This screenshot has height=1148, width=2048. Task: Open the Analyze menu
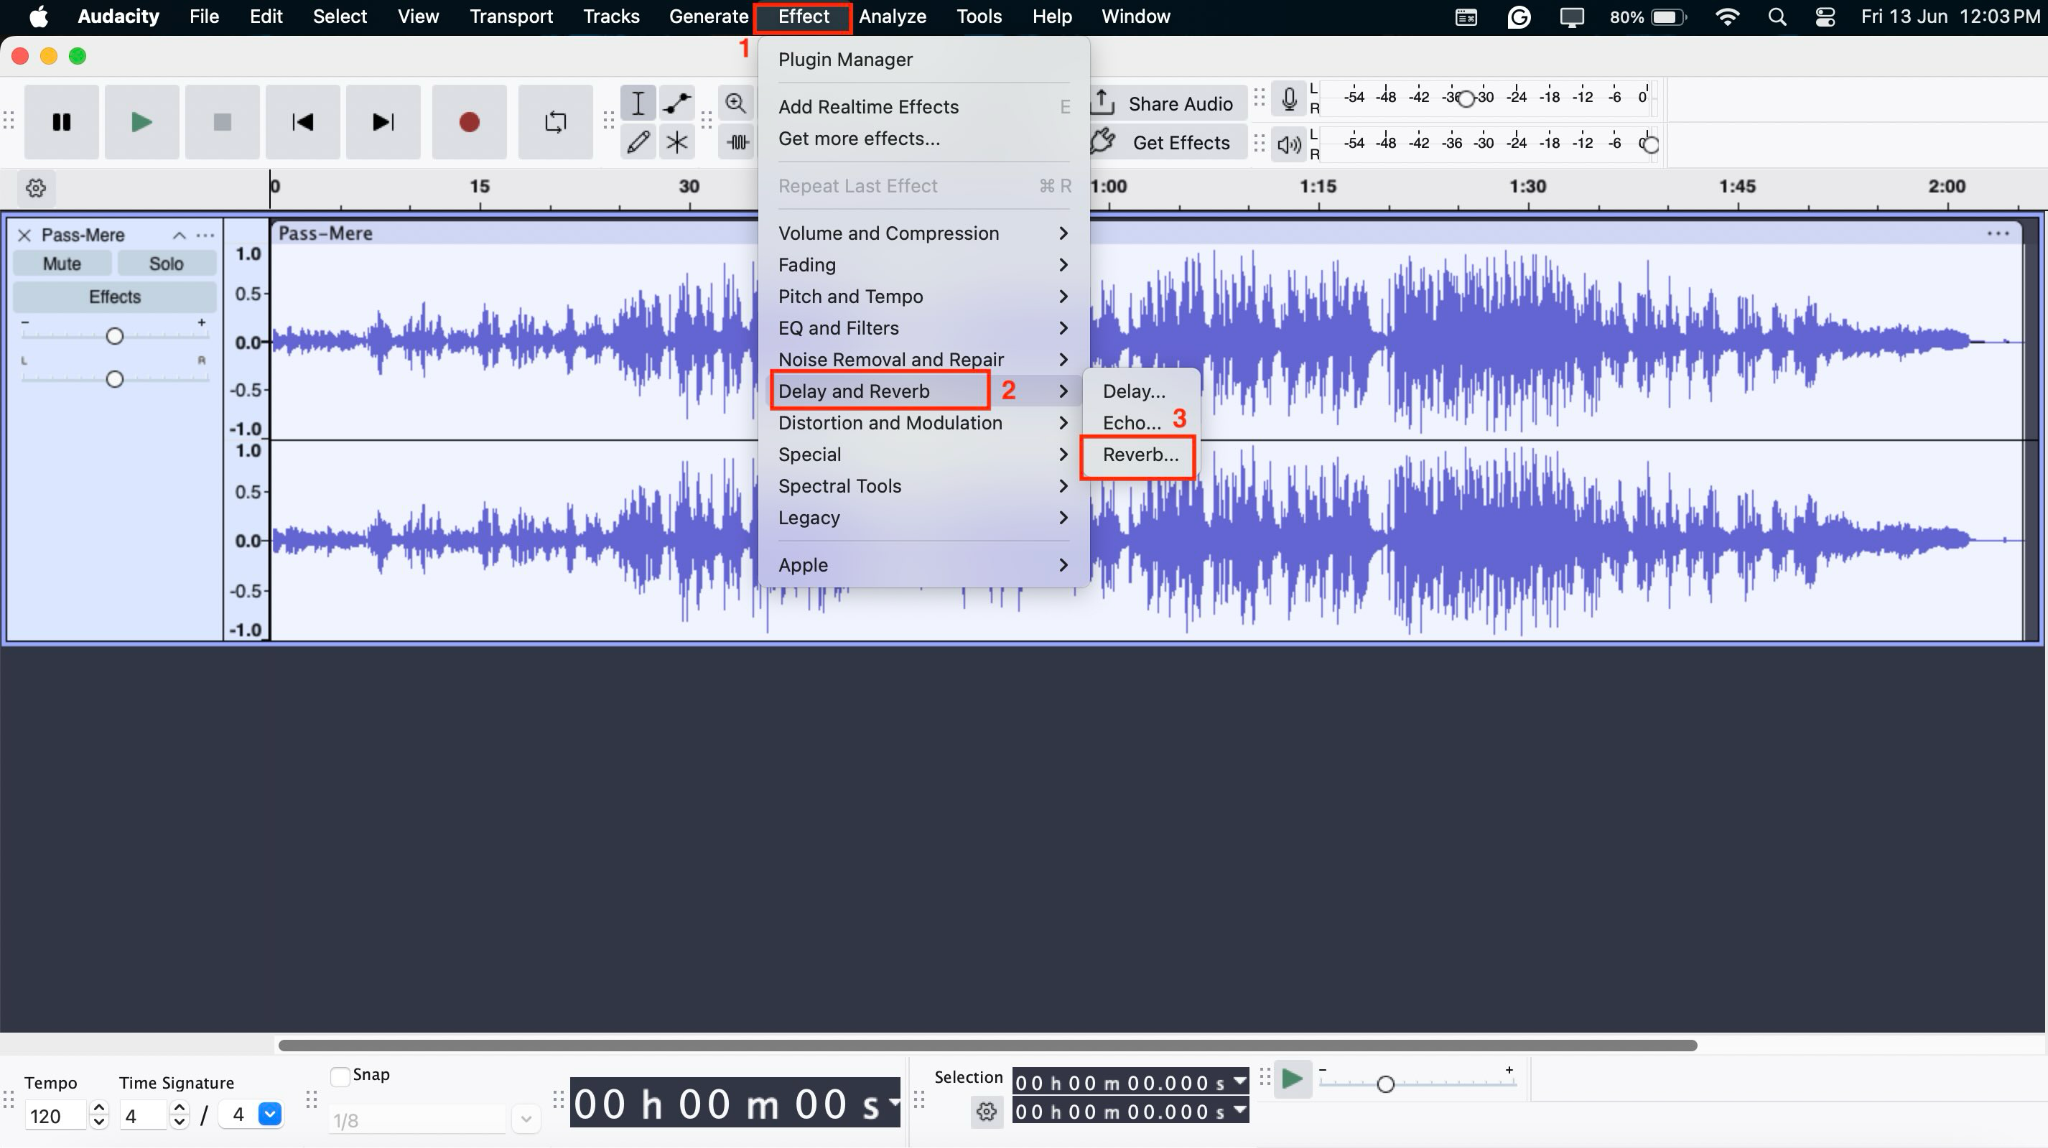tap(892, 17)
